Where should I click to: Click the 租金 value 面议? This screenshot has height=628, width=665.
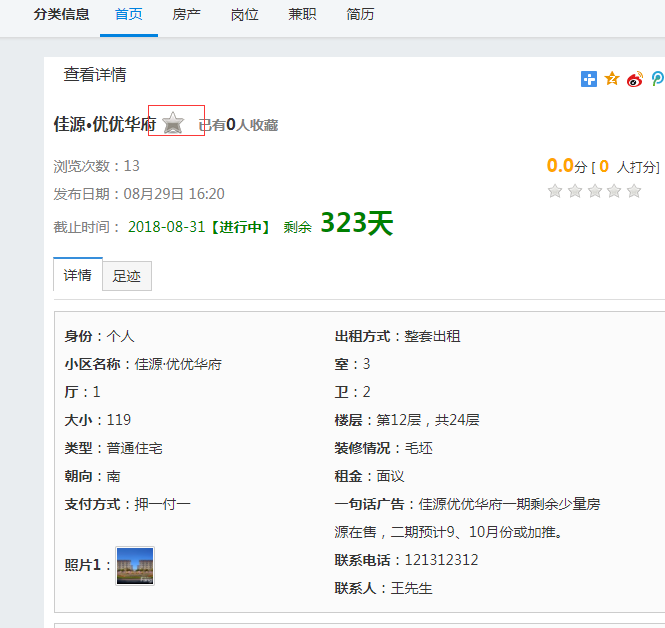point(391,476)
